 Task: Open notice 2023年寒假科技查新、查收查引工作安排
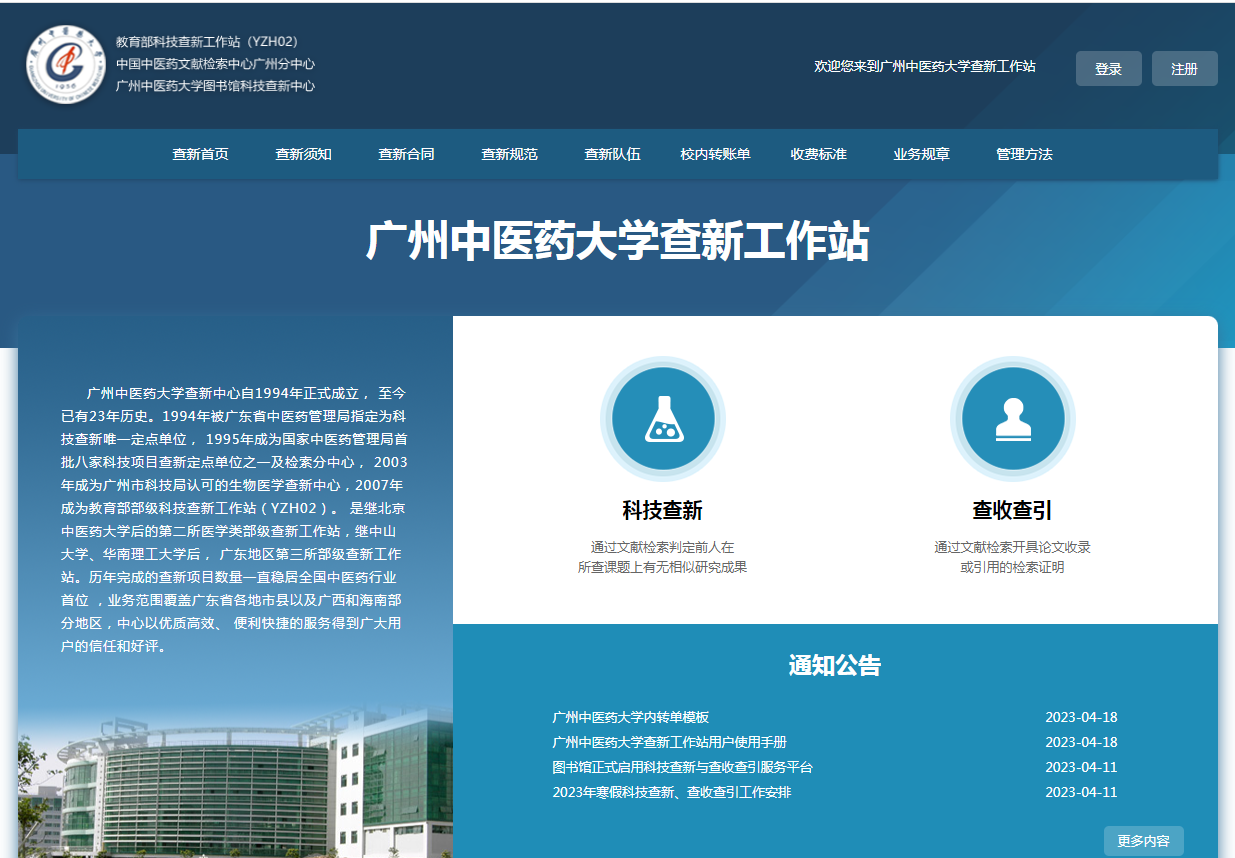pos(672,792)
